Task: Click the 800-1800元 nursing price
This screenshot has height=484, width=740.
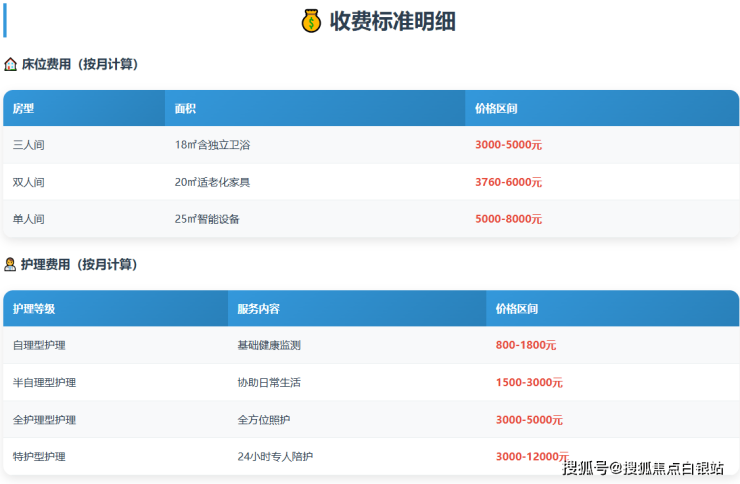Action: pos(526,345)
